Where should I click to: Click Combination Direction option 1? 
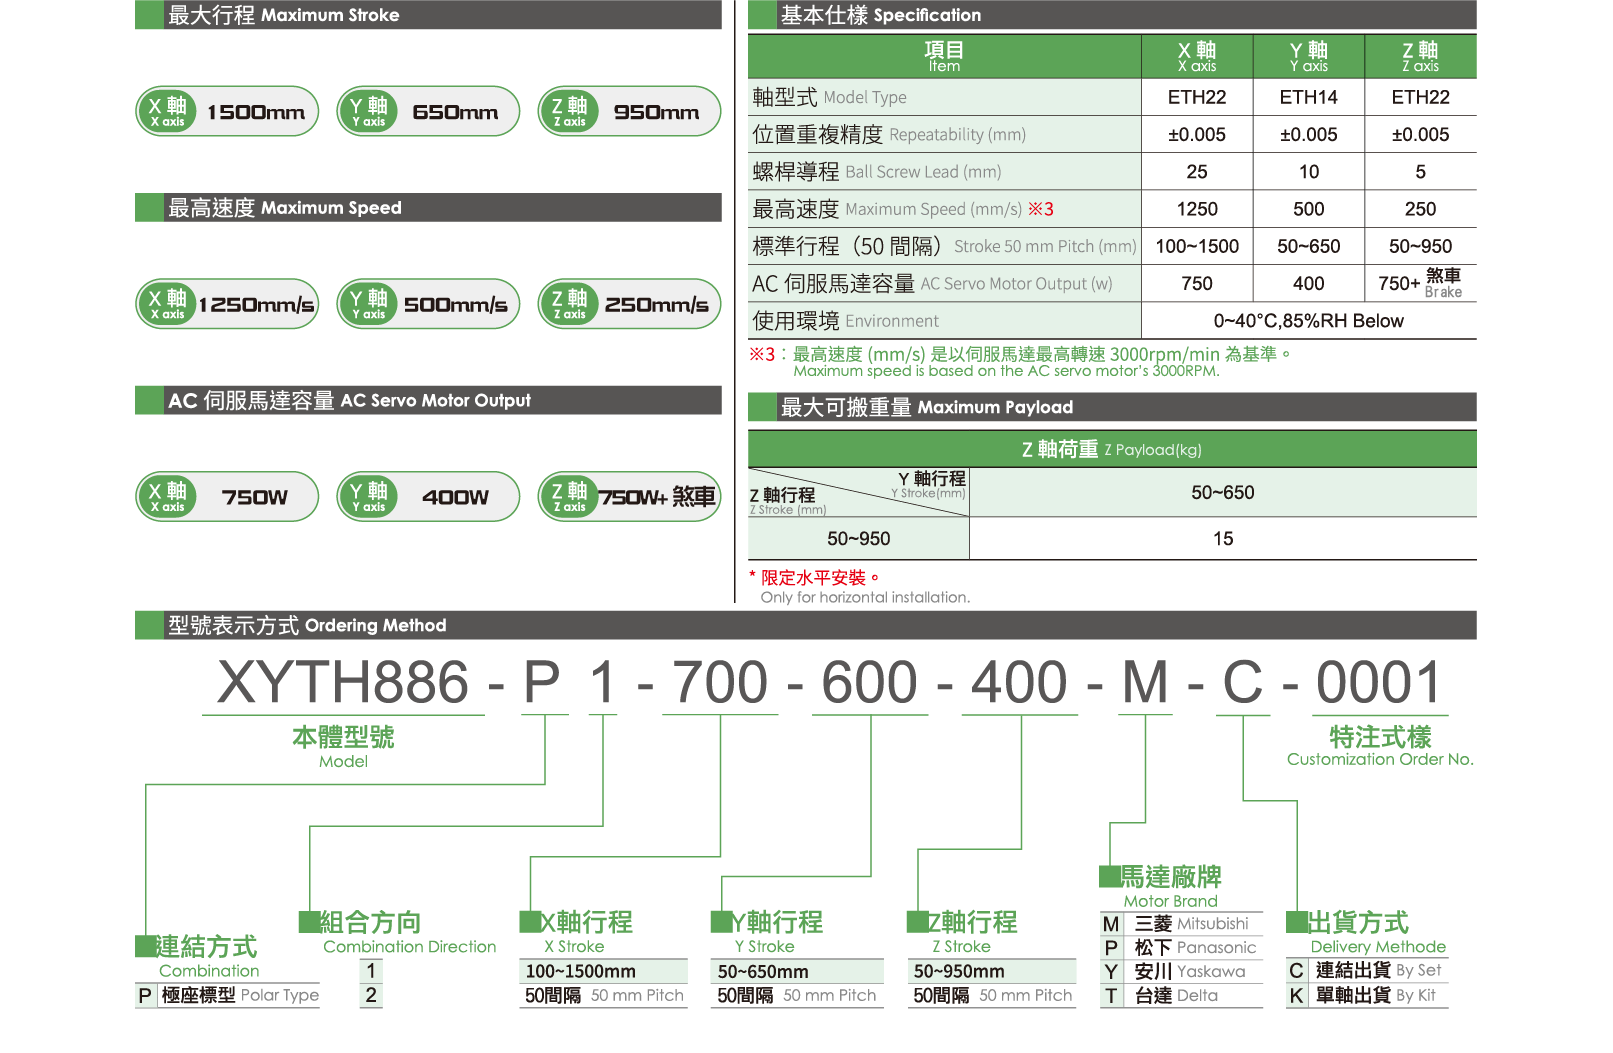tap(371, 970)
